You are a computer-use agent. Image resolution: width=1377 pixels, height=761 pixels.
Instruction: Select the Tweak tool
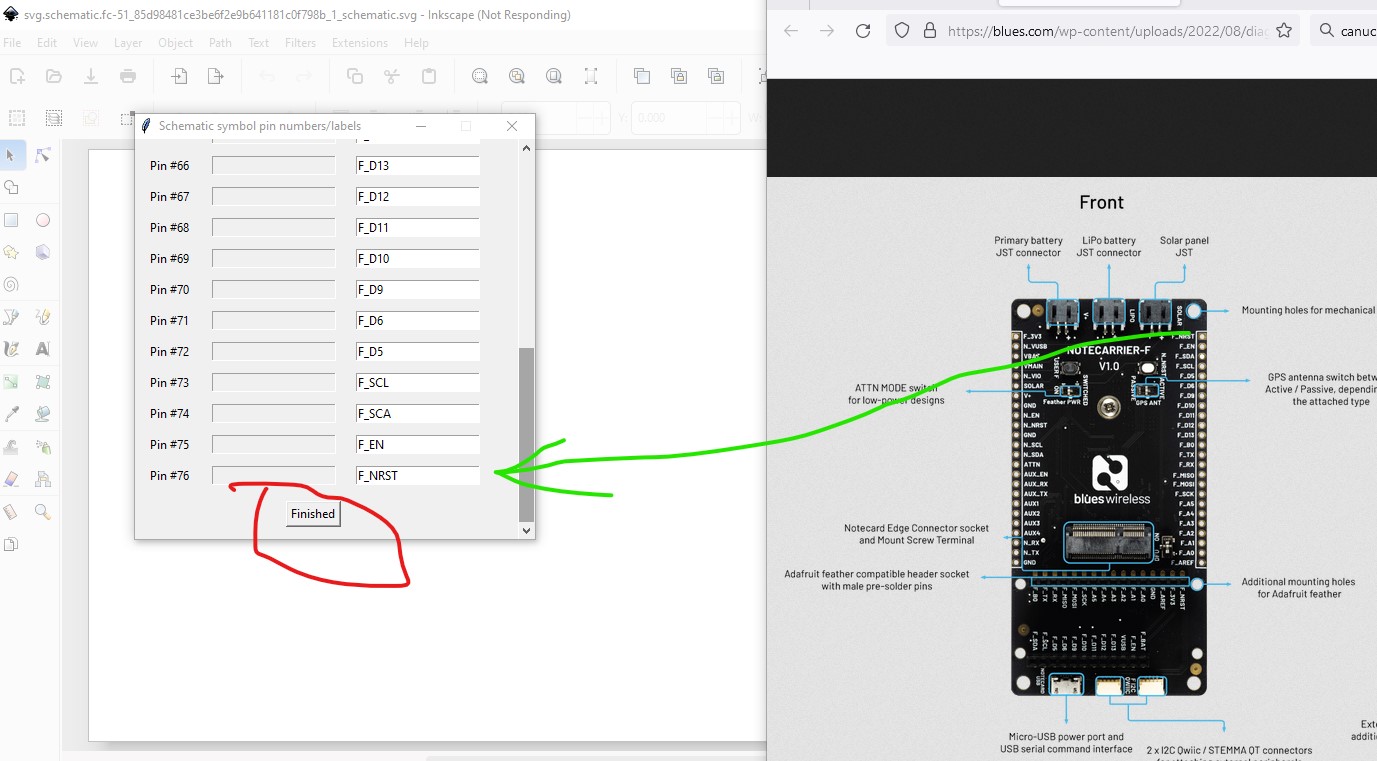pyautogui.click(x=11, y=447)
